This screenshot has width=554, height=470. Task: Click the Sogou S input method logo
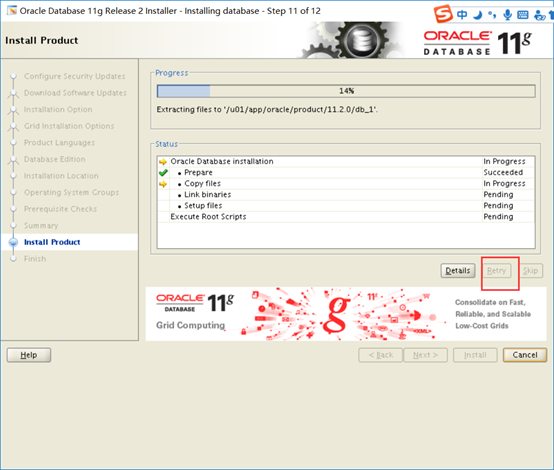coord(443,14)
